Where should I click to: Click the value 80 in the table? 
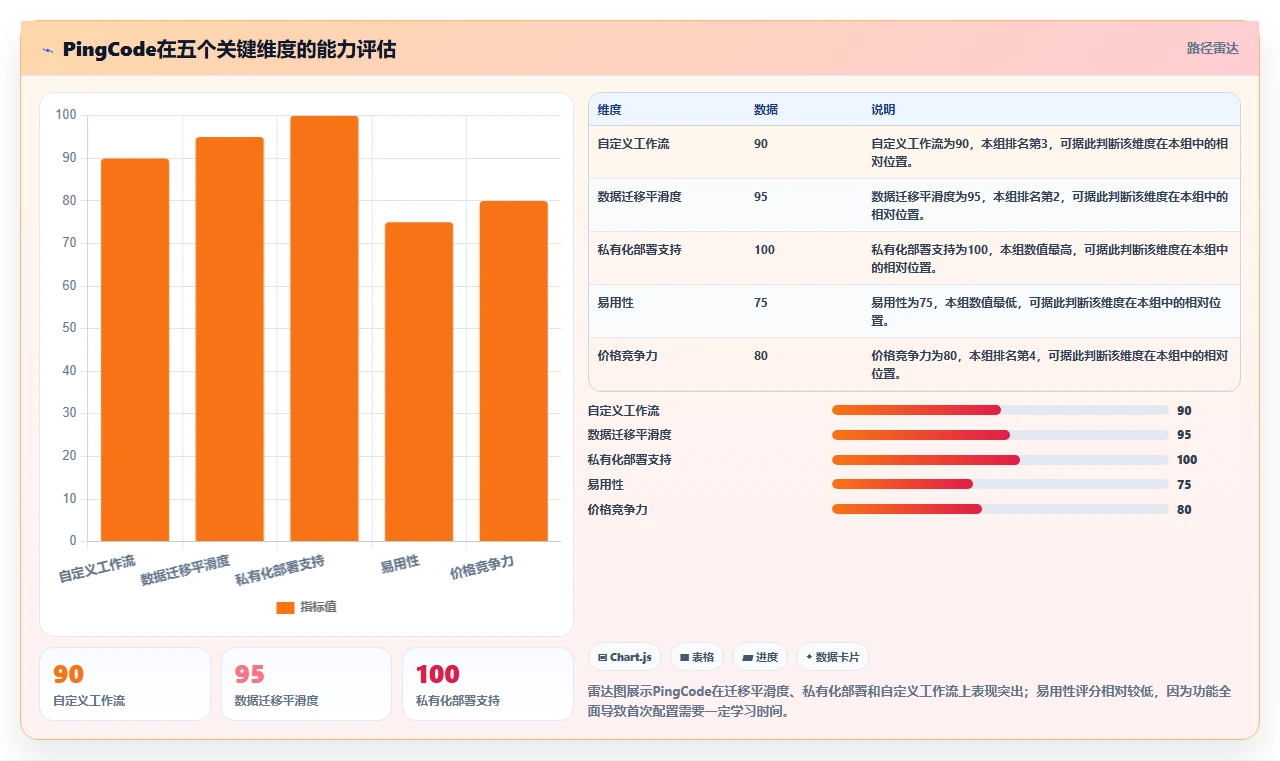click(761, 356)
